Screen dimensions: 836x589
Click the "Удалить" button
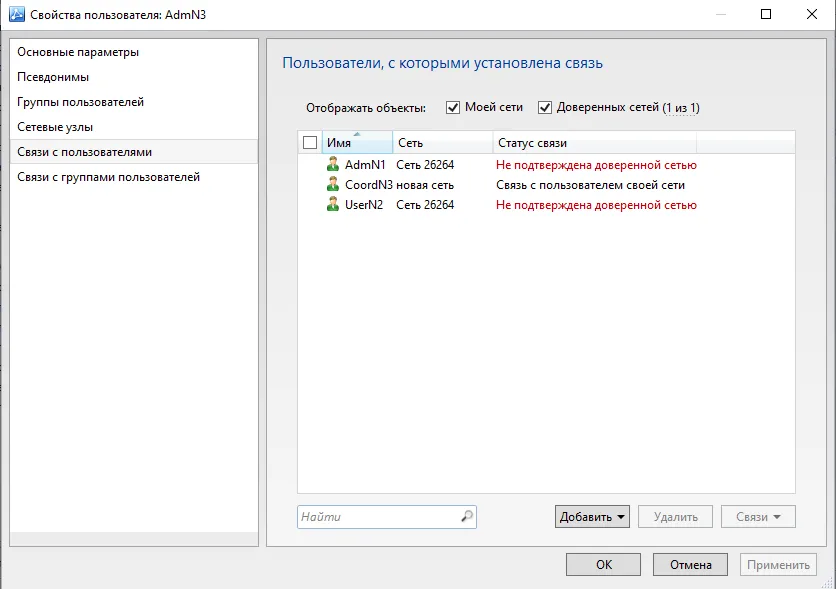tap(676, 517)
